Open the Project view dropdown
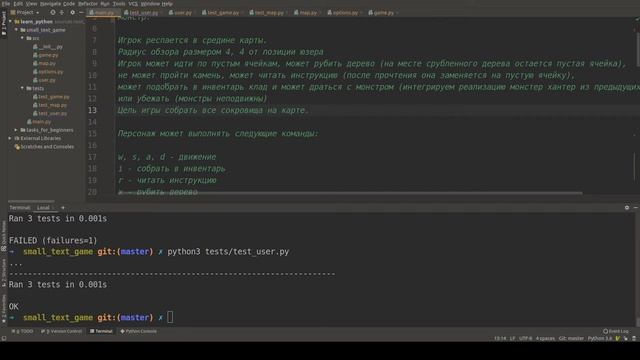This screenshot has height=360, width=640. pos(25,13)
